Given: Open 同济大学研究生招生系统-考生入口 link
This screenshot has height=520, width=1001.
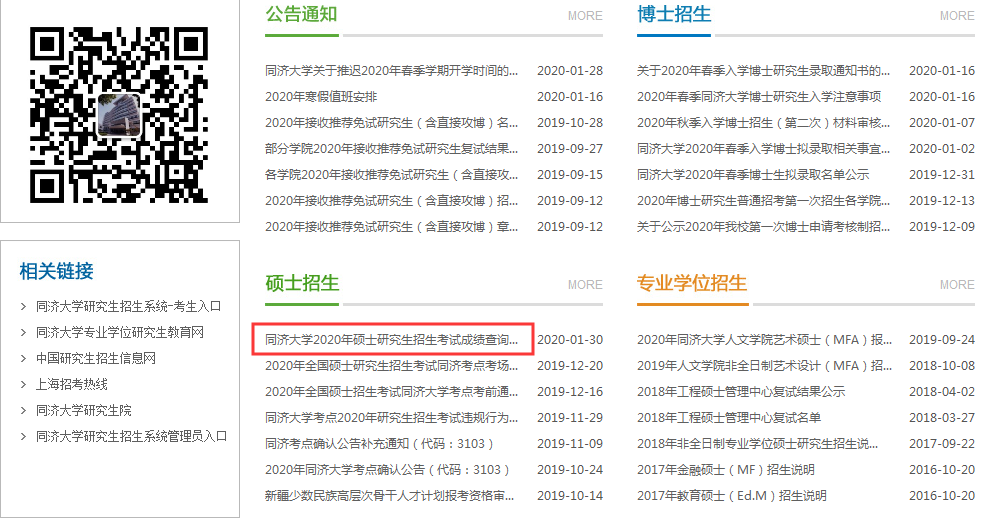Looking at the screenshot, I should [x=128, y=306].
